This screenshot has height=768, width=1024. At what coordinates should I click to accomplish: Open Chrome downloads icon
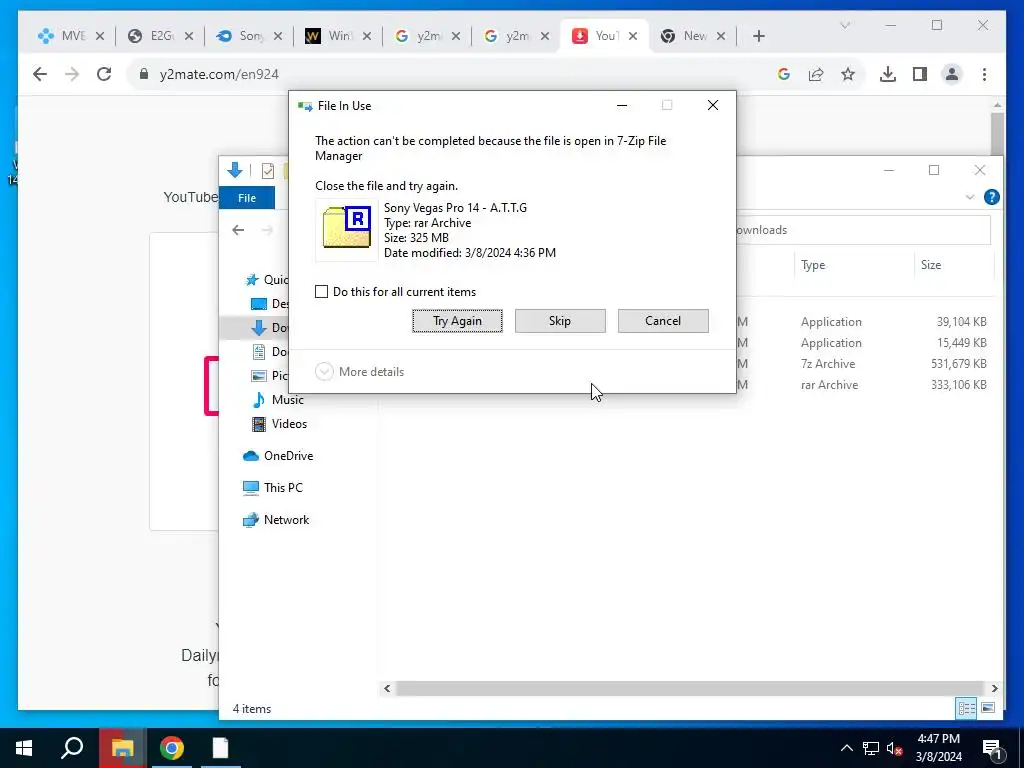[x=888, y=74]
